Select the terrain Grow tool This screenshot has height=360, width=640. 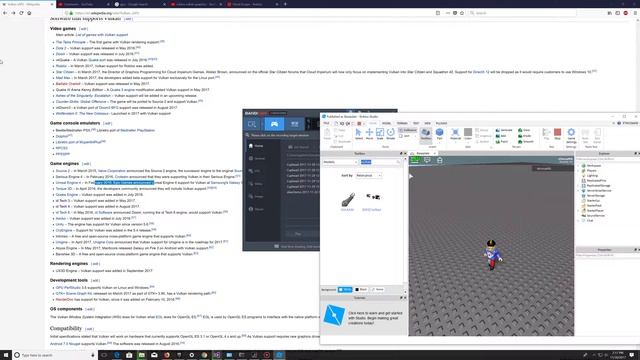pyautogui.click(x=524, y=130)
